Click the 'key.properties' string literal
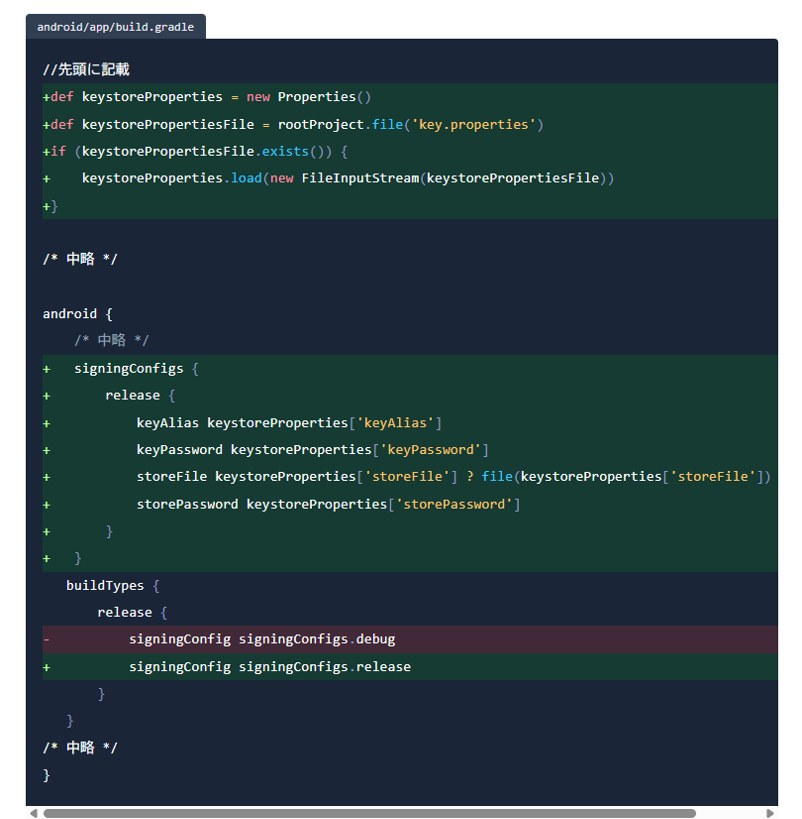 [x=474, y=125]
